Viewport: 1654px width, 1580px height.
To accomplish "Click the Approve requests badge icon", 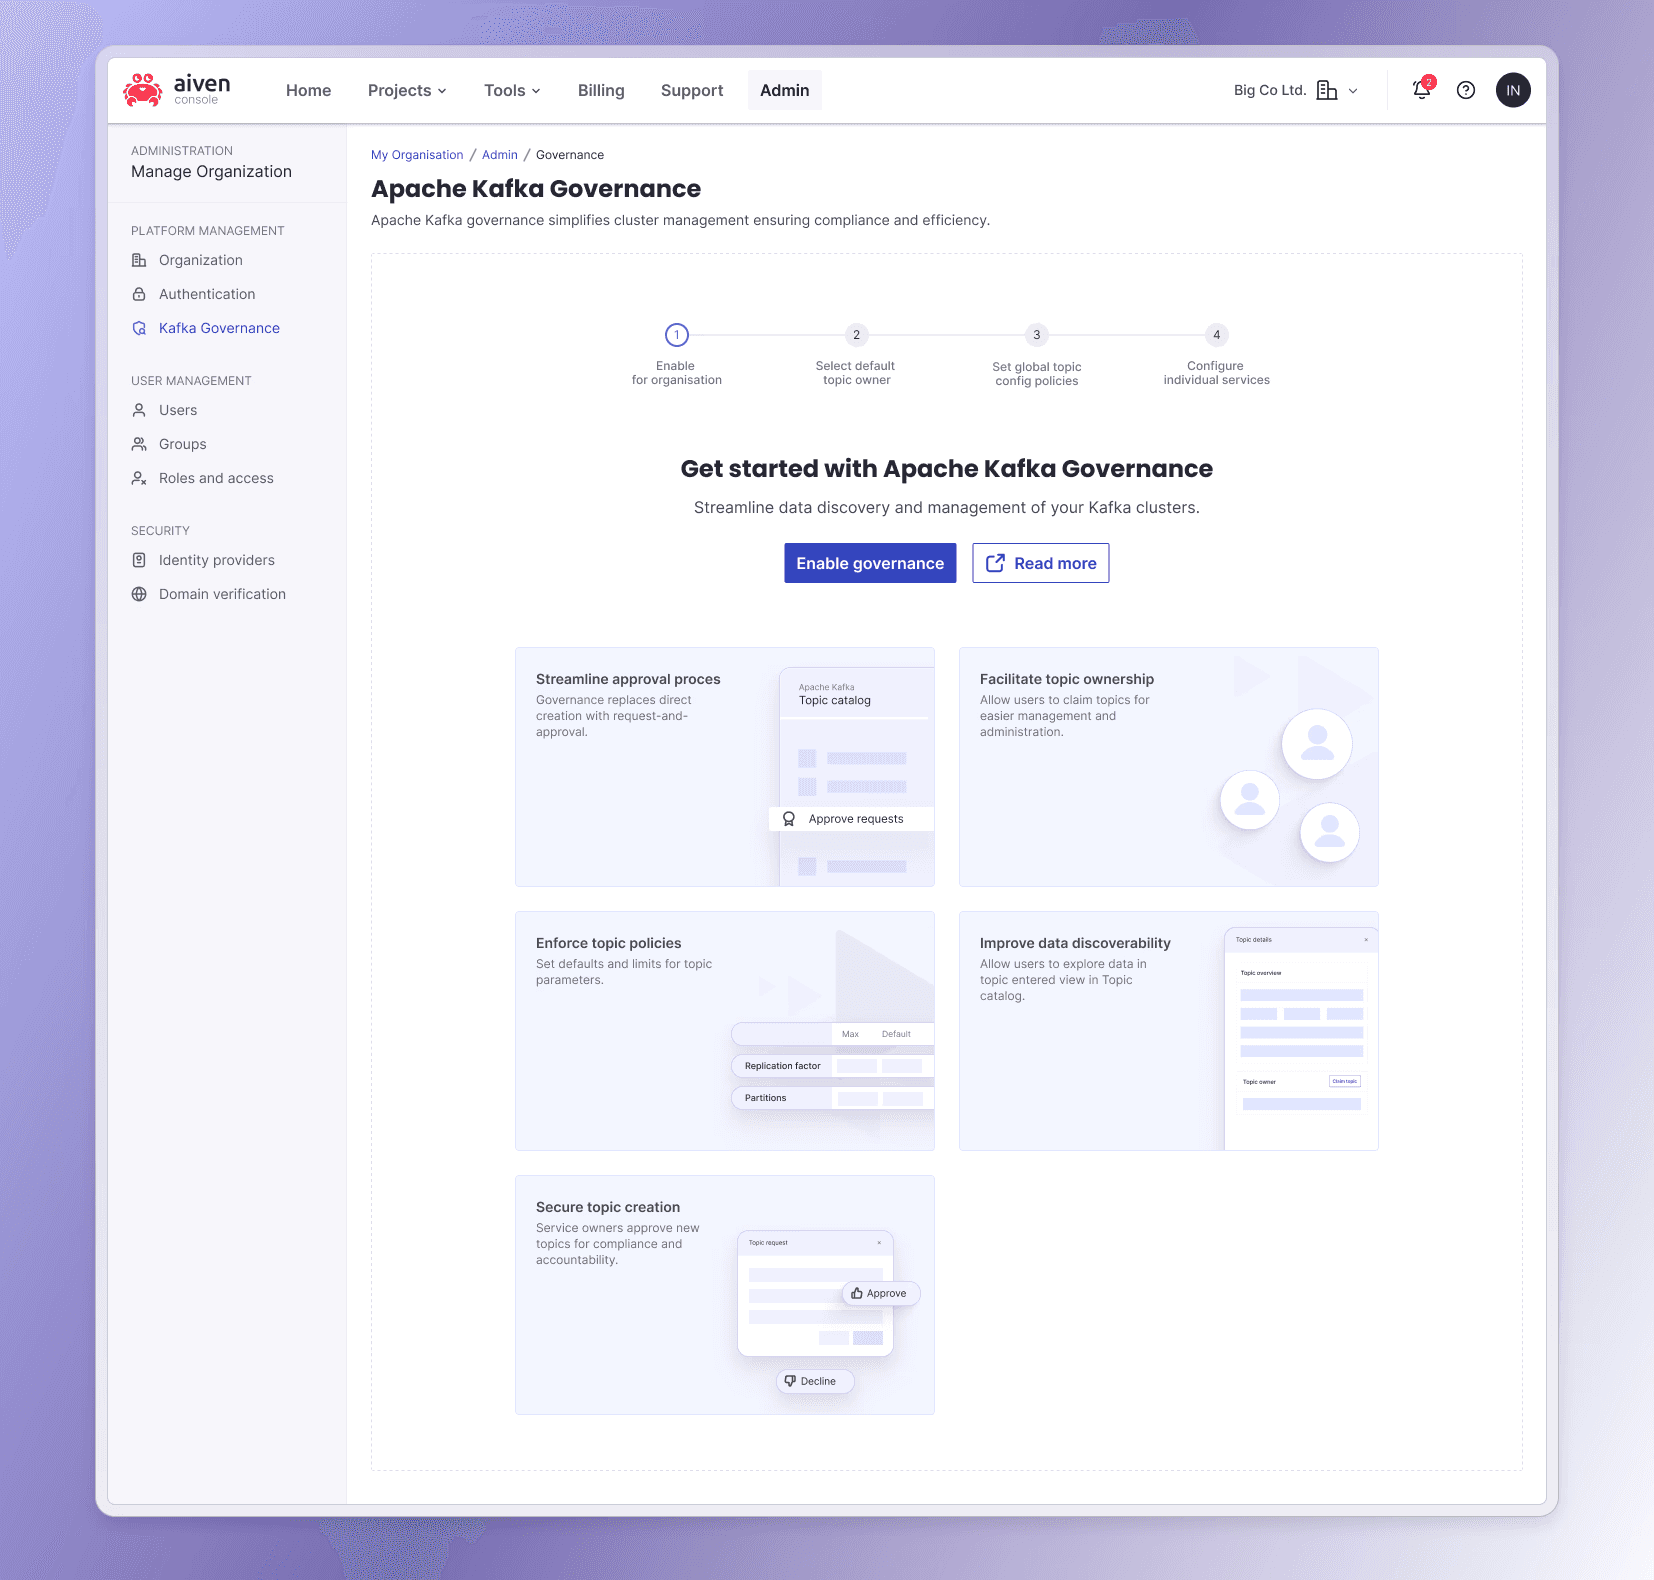I will tap(789, 819).
